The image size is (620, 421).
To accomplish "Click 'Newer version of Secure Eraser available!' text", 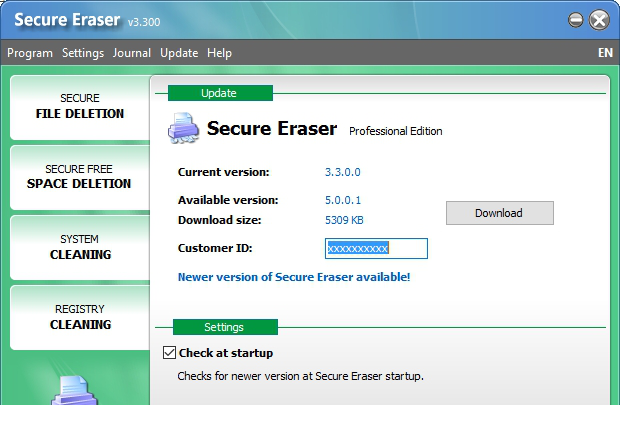I will (294, 277).
